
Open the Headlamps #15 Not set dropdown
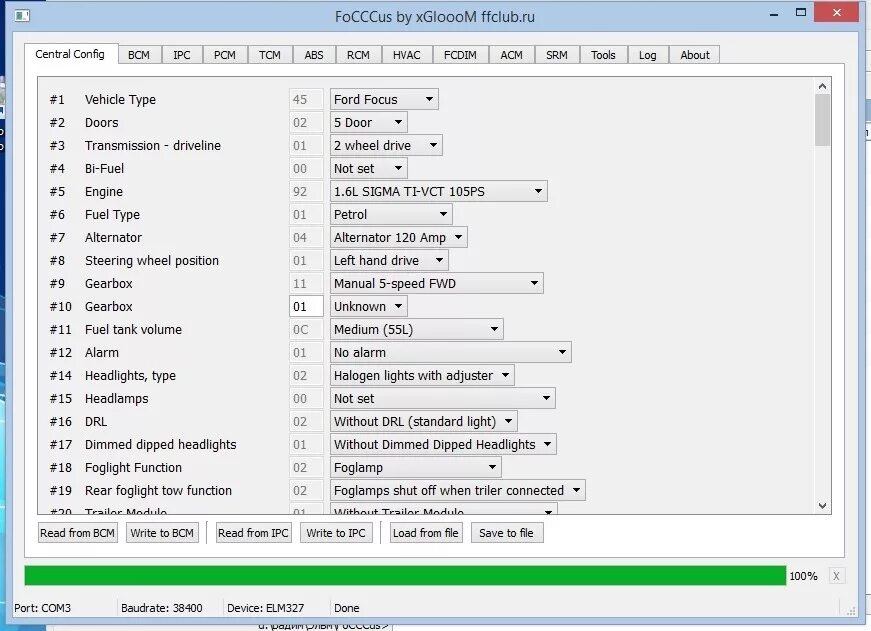click(443, 399)
